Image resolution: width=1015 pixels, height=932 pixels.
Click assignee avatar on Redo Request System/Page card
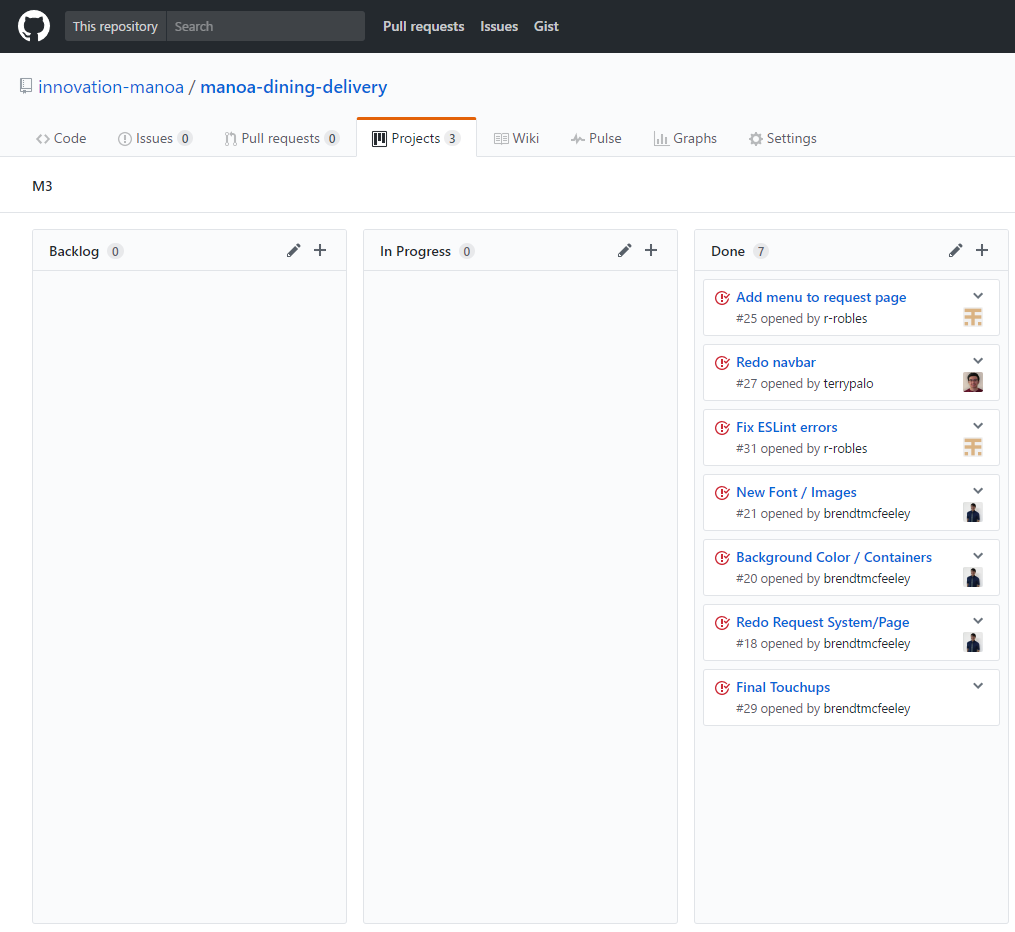click(973, 642)
